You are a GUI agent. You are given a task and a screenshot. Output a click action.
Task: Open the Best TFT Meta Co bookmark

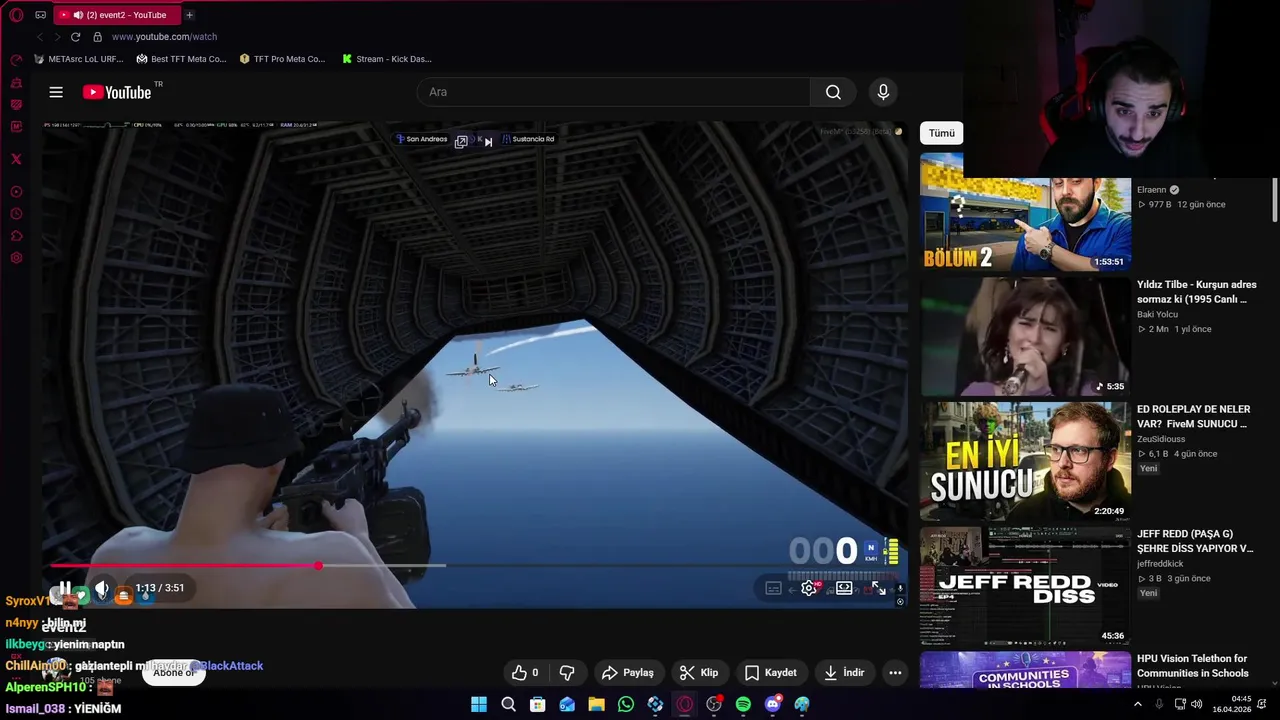182,59
